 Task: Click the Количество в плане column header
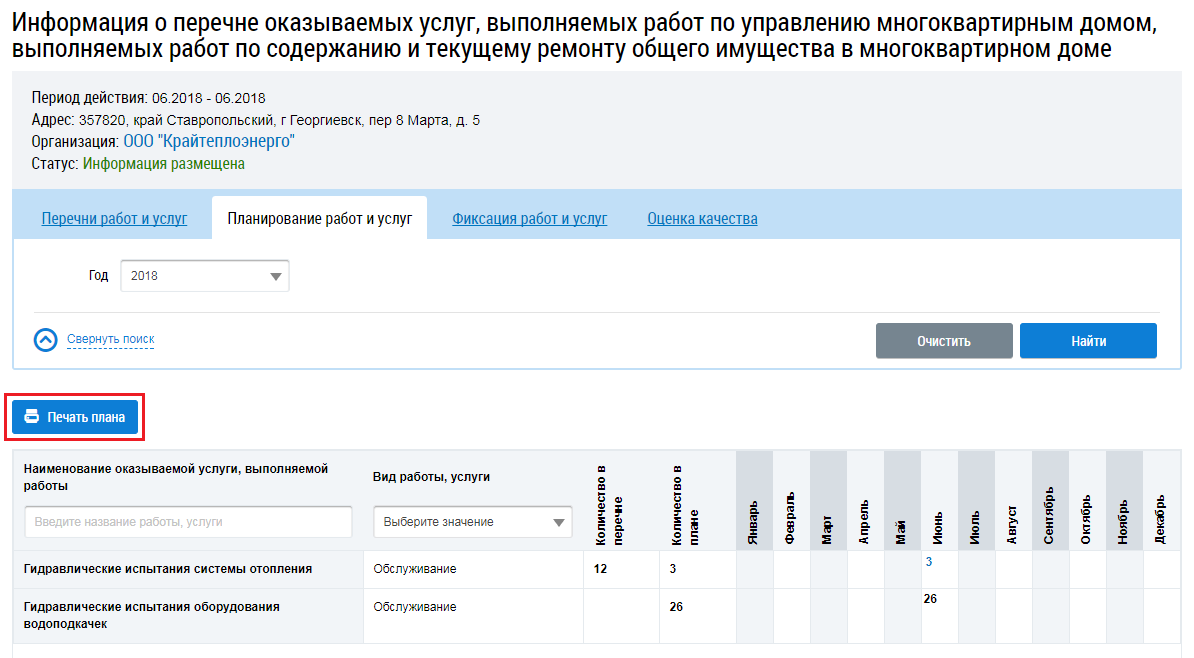click(x=678, y=505)
